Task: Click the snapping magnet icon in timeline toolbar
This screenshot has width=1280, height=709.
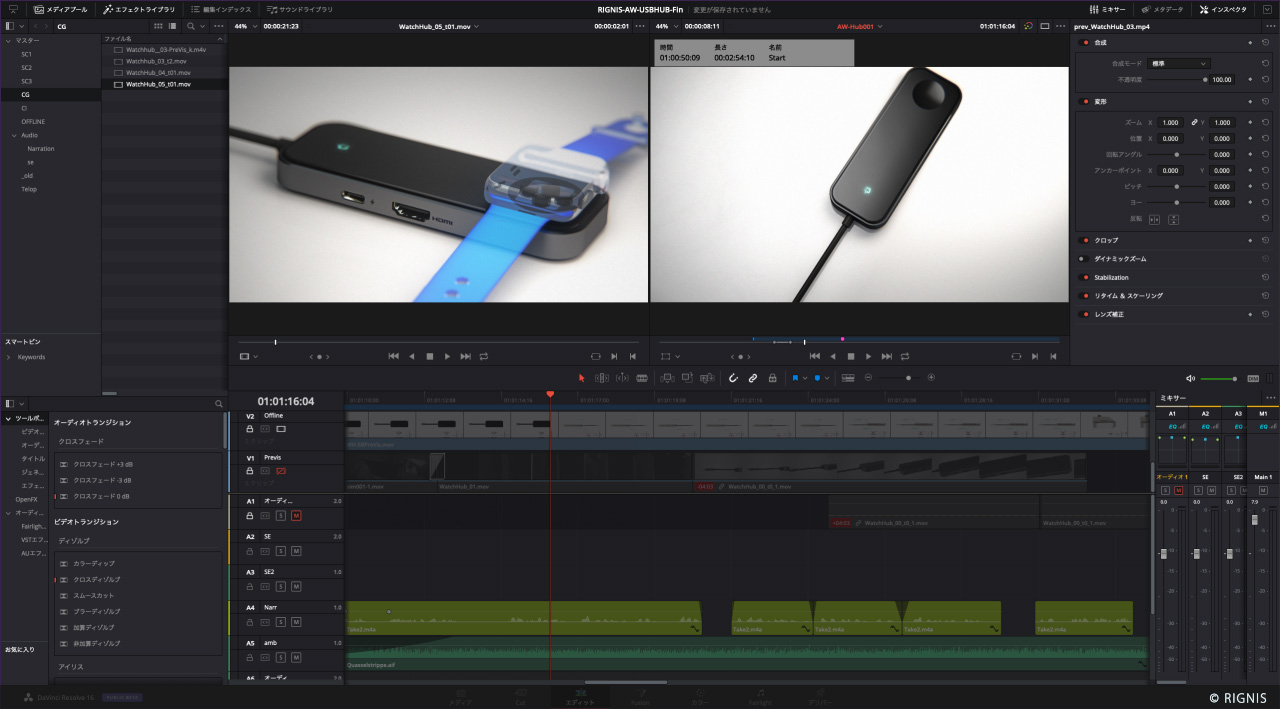Action: [732, 378]
